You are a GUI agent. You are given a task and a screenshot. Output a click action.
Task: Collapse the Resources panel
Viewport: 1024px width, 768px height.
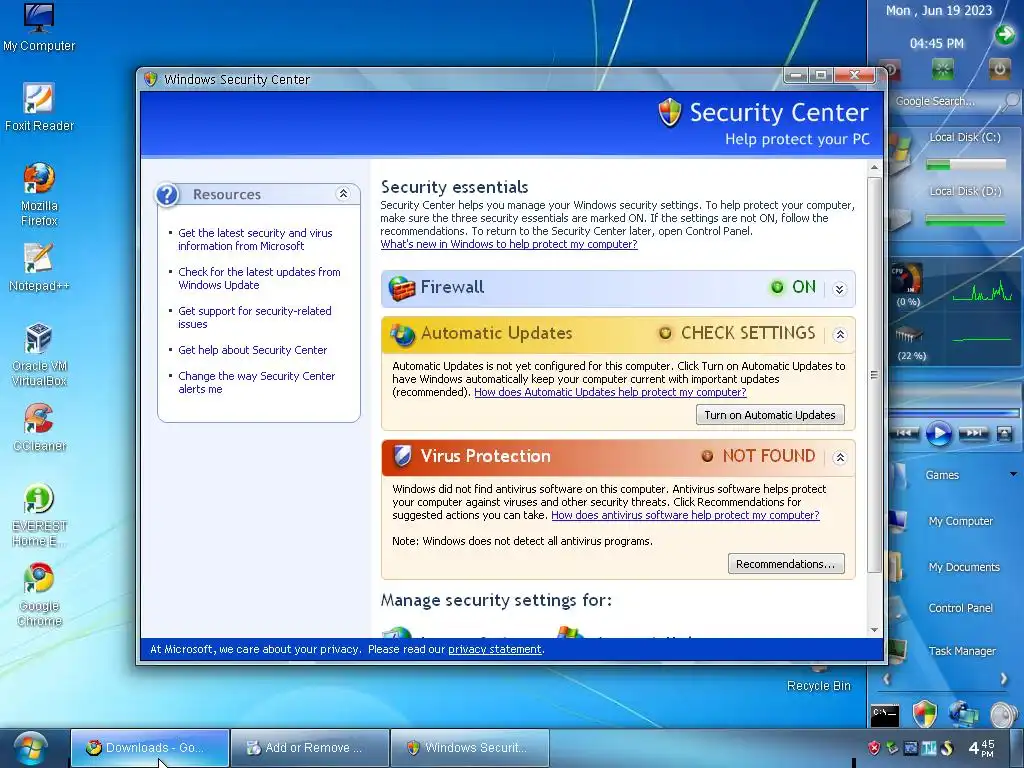[343, 194]
